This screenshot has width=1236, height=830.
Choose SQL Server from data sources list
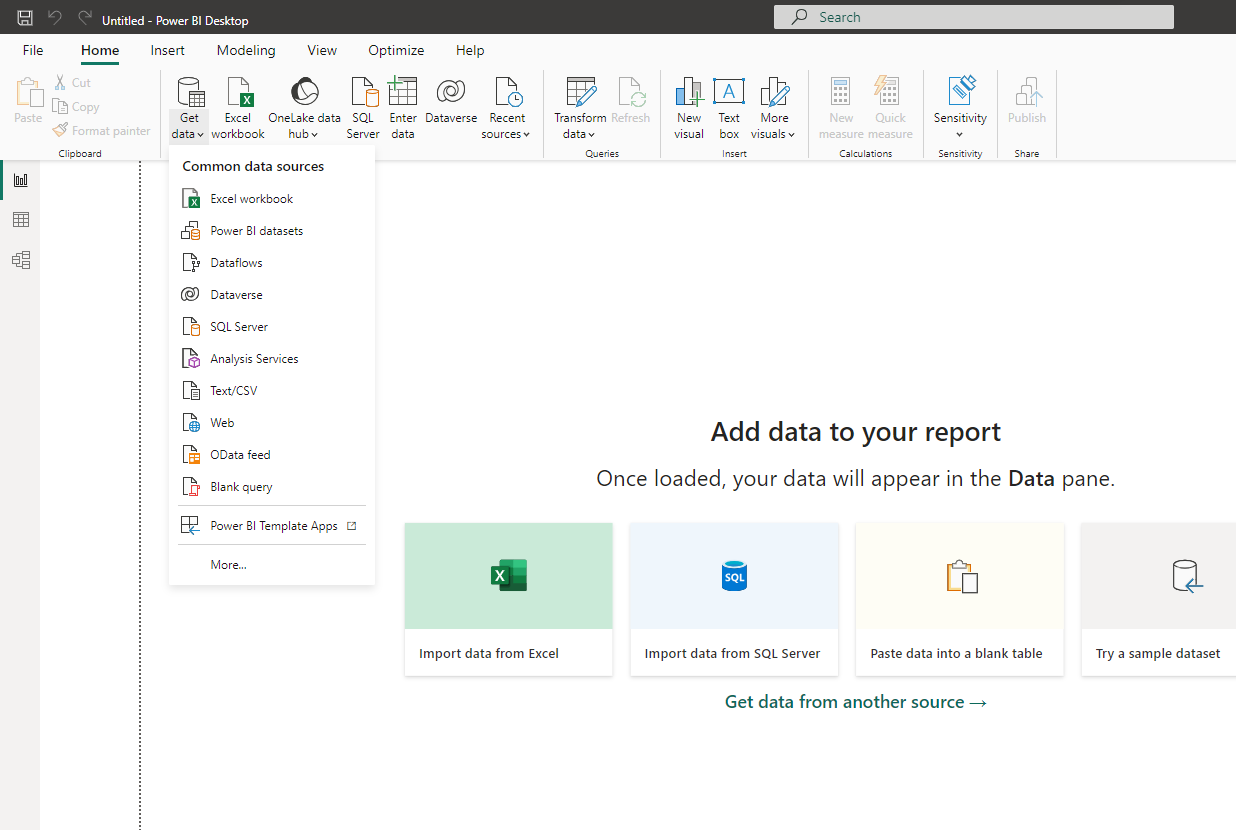[x=272, y=327]
